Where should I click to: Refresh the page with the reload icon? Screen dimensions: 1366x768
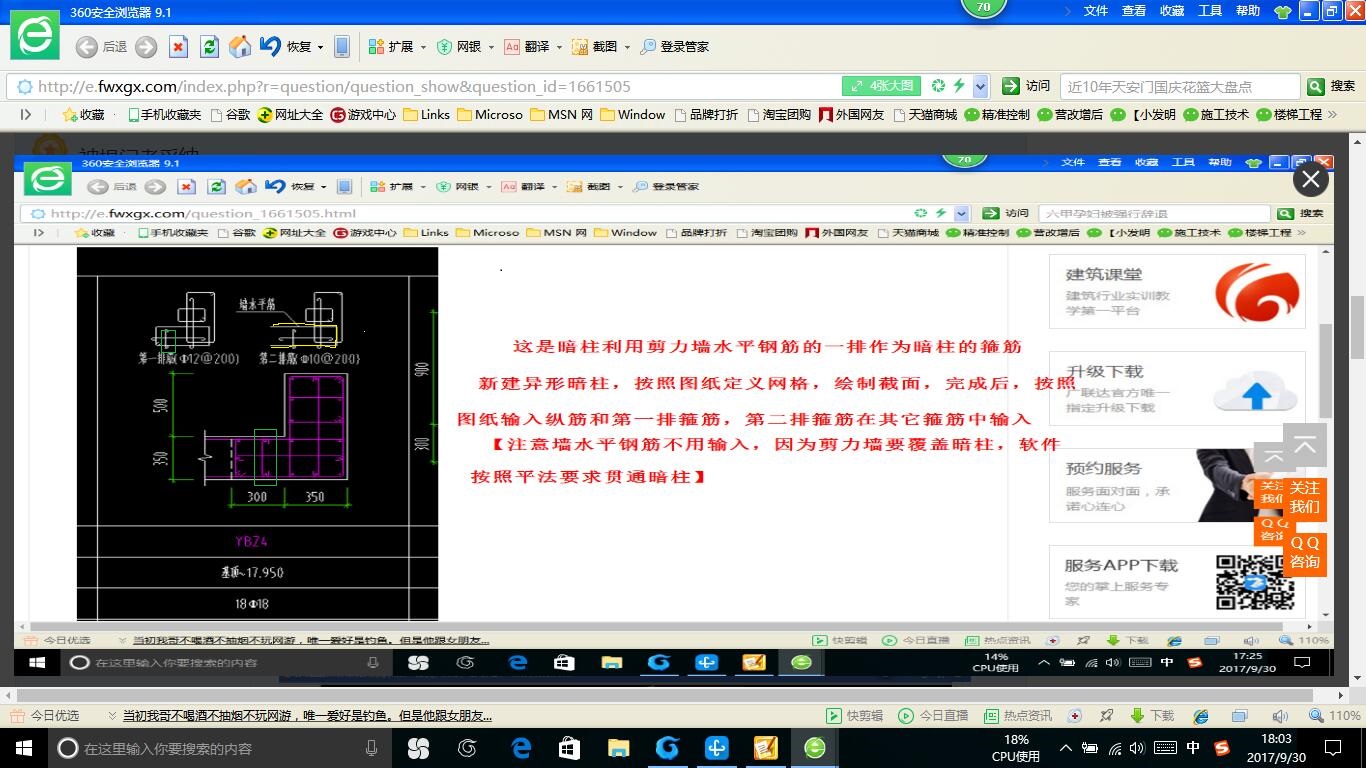209,46
